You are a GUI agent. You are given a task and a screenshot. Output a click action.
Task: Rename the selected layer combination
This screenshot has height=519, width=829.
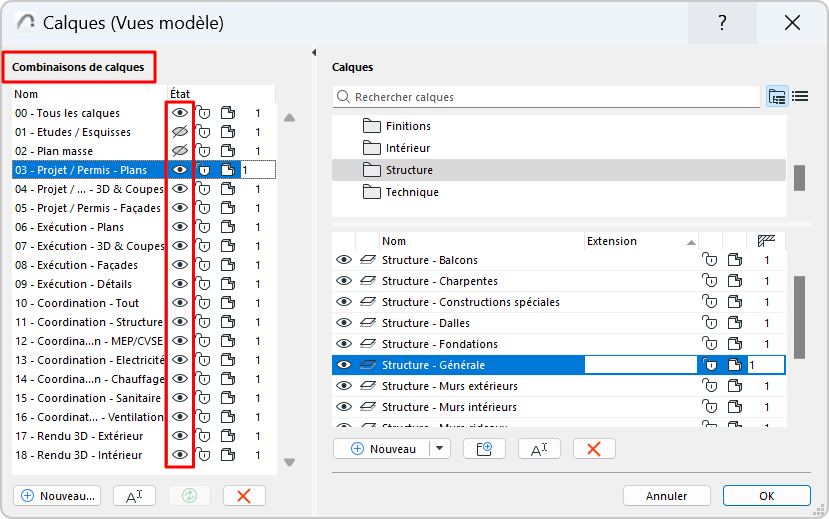(134, 496)
